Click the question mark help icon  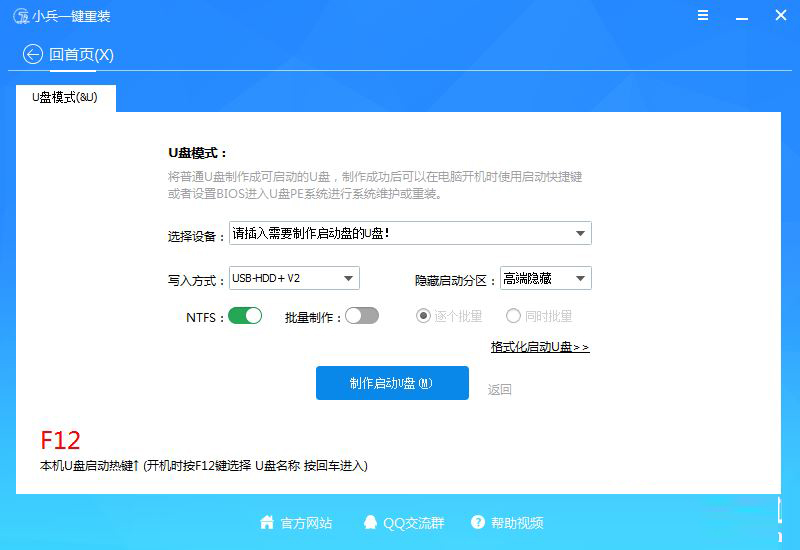tap(478, 522)
